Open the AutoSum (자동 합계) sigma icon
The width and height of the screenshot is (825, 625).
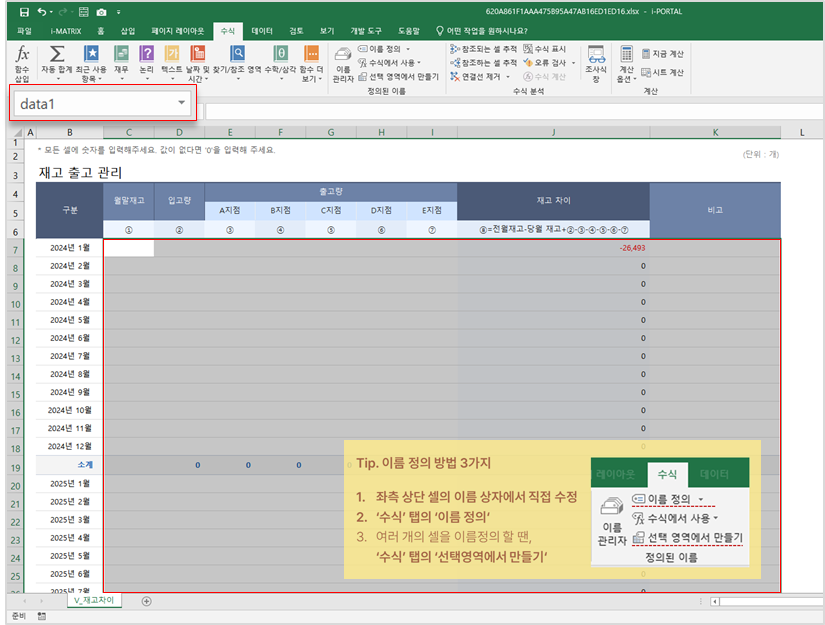click(58, 55)
